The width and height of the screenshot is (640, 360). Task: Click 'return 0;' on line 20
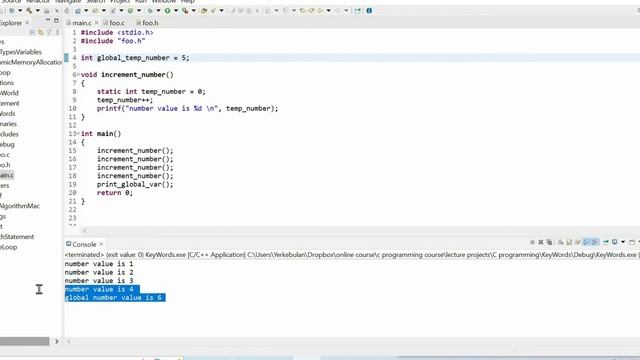click(x=115, y=193)
